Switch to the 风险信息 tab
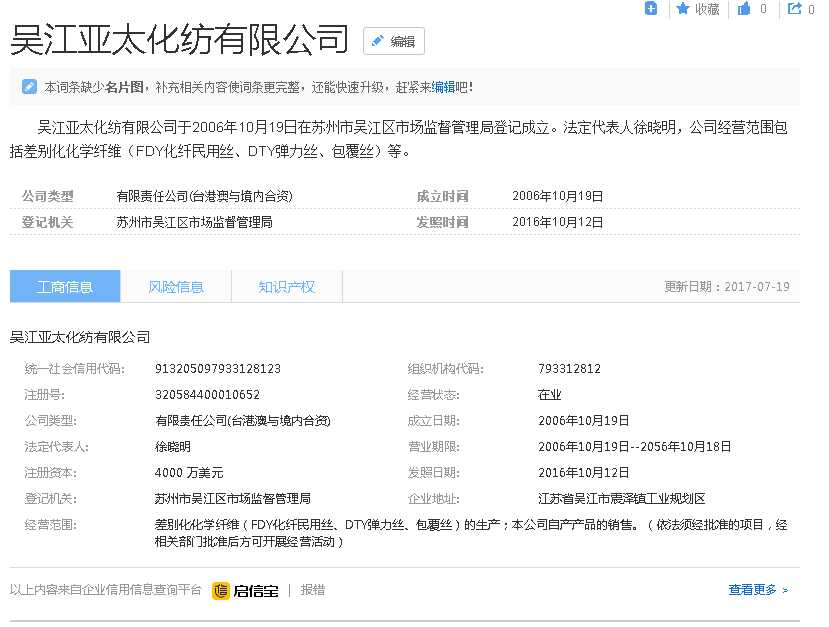 tap(176, 287)
